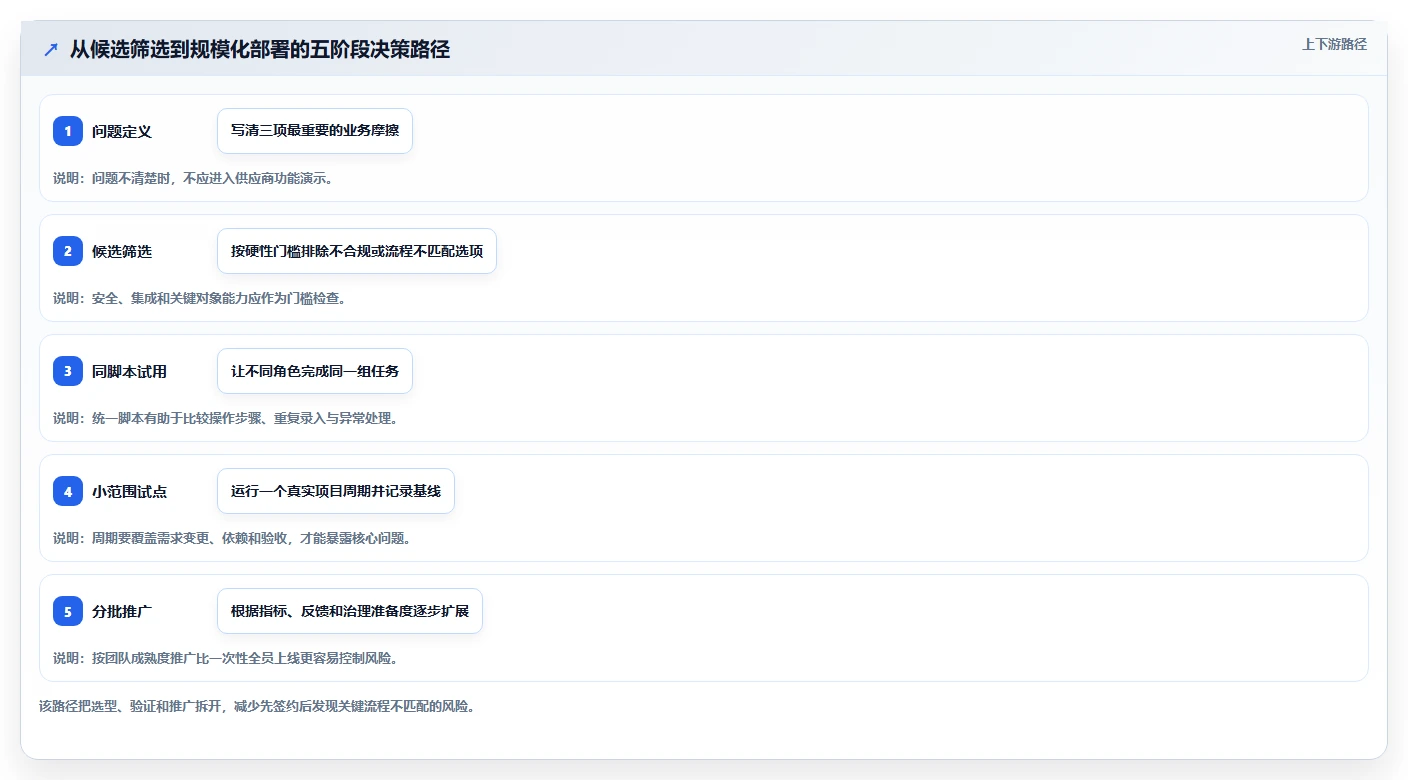Click the 根据指标、反馈和治理准备度逐步扩展 chip
The height and width of the screenshot is (780, 1408).
tap(350, 611)
